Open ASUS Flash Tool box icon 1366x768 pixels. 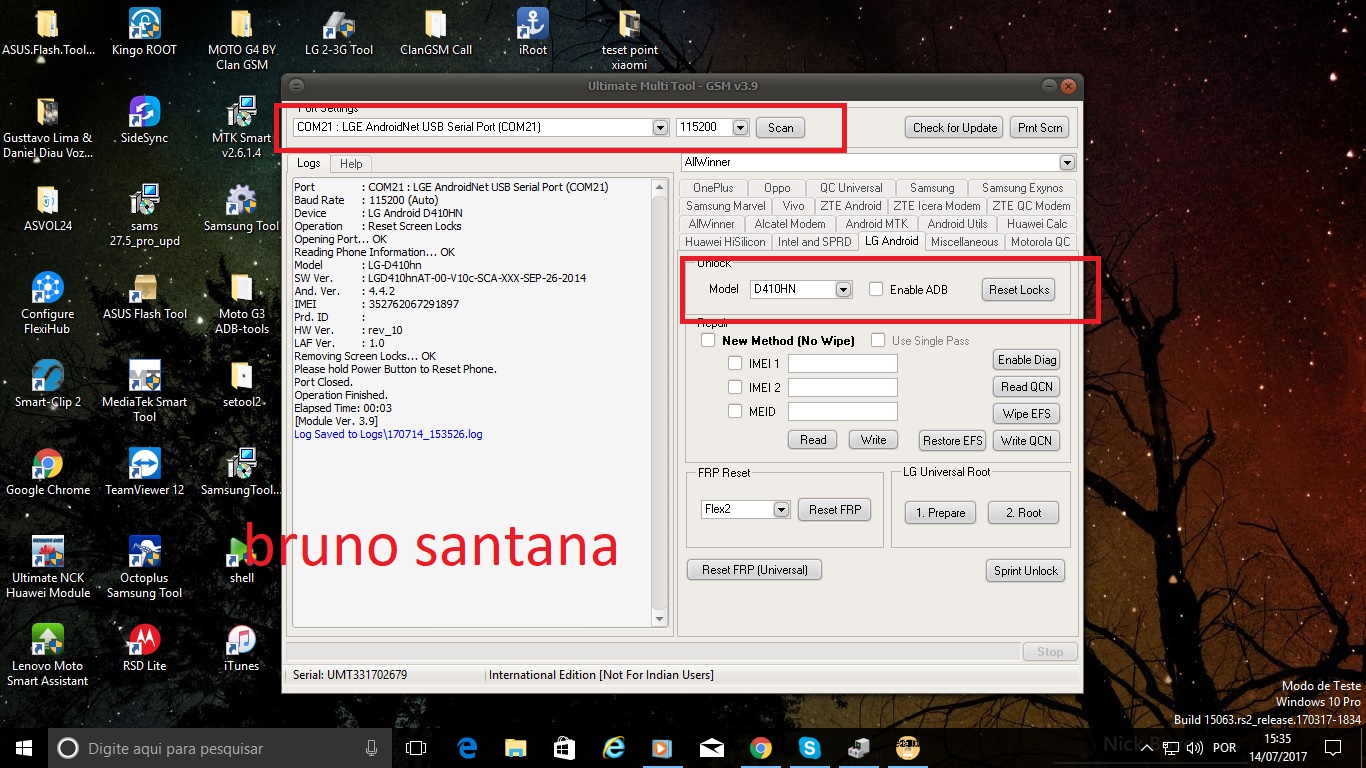[145, 295]
